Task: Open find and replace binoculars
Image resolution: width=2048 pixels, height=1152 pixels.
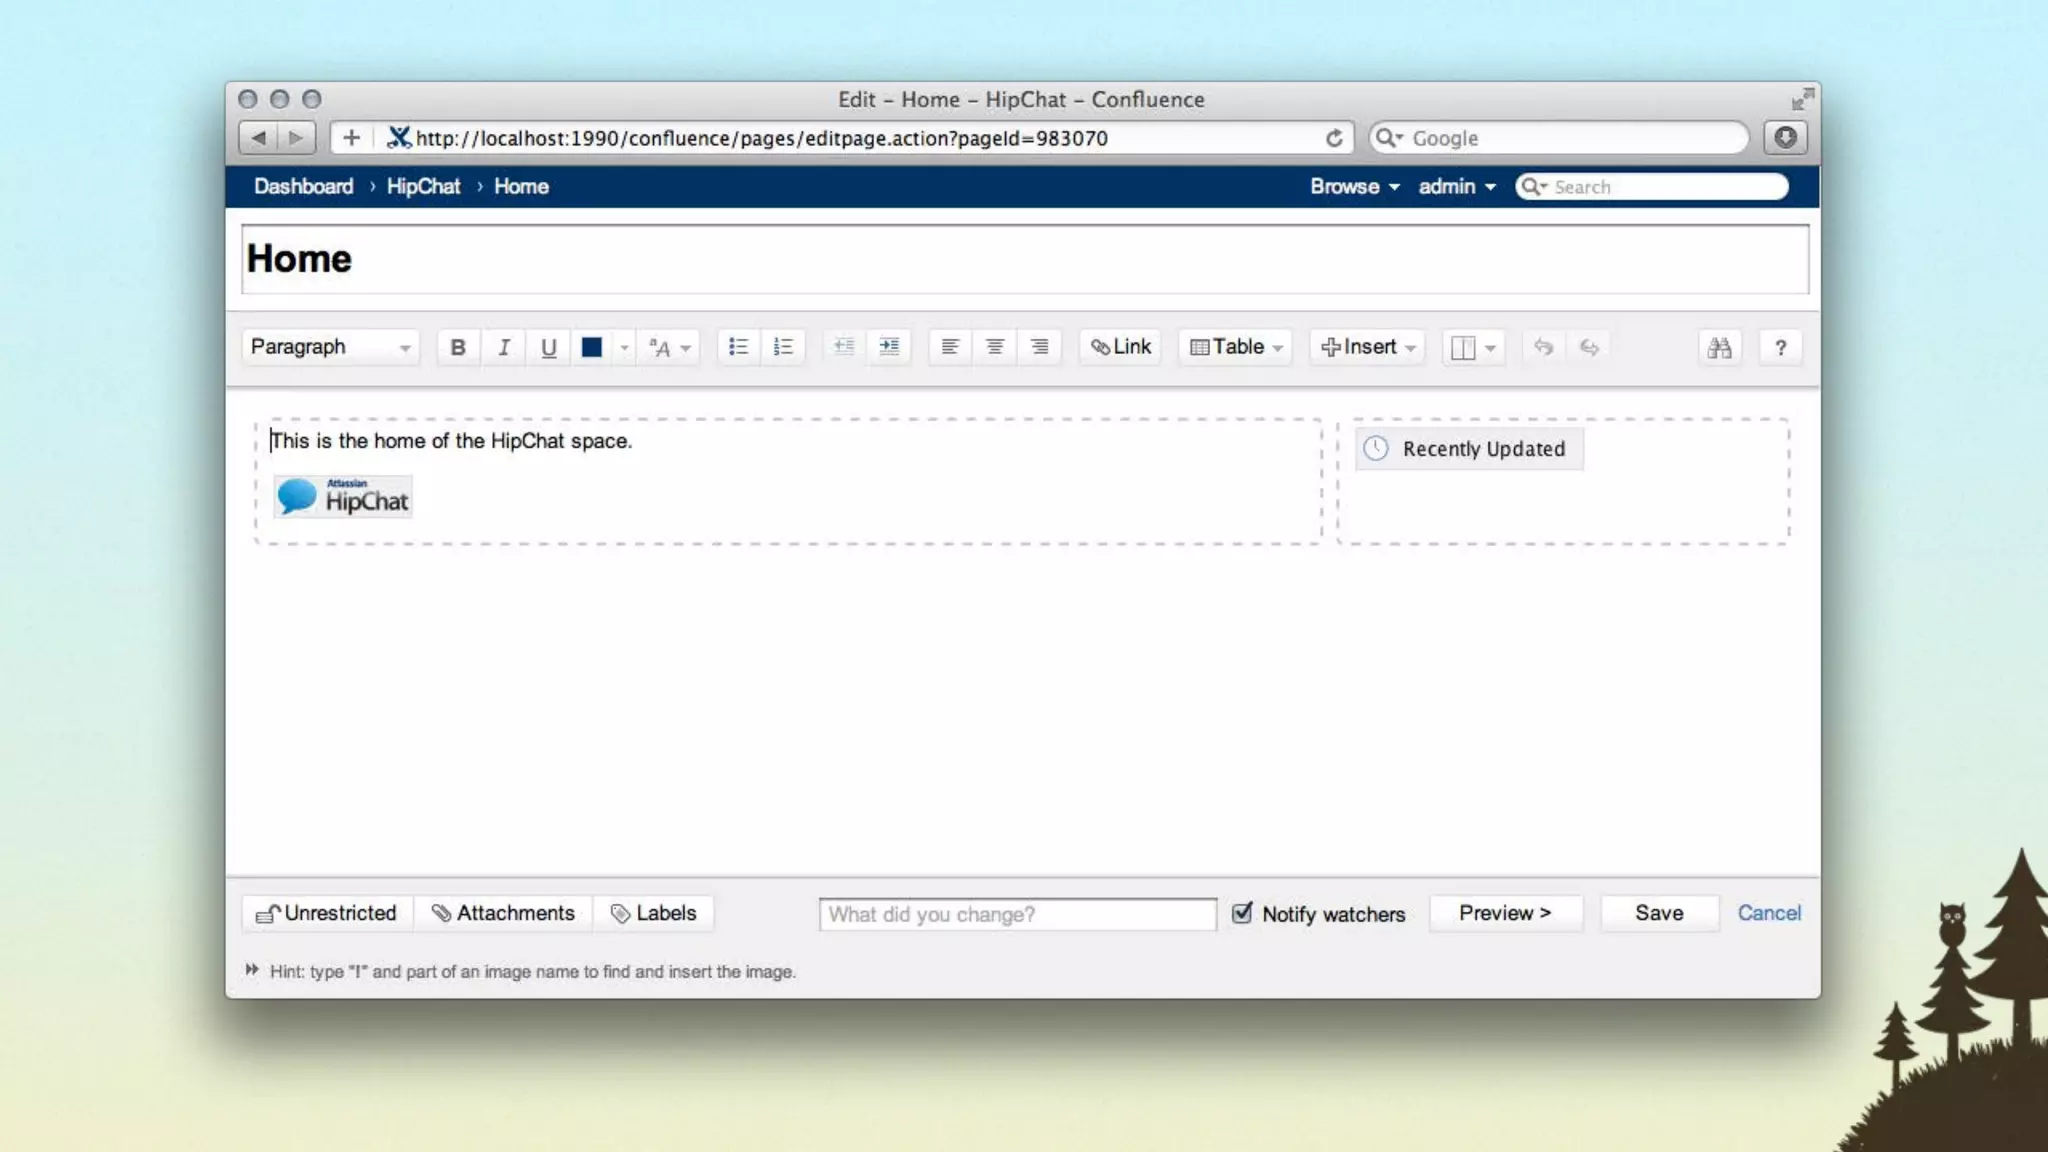Action: tap(1719, 348)
